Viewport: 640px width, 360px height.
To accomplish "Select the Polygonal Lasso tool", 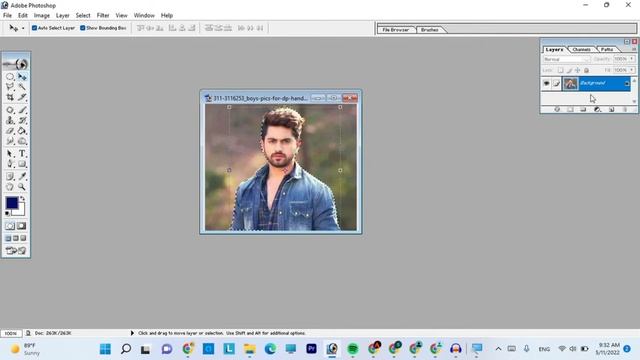I will coord(10,87).
